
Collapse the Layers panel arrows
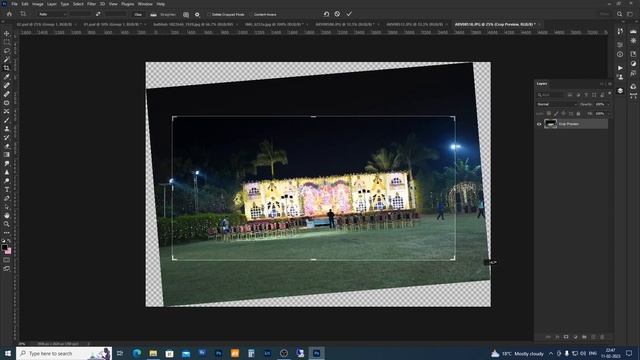point(602,84)
